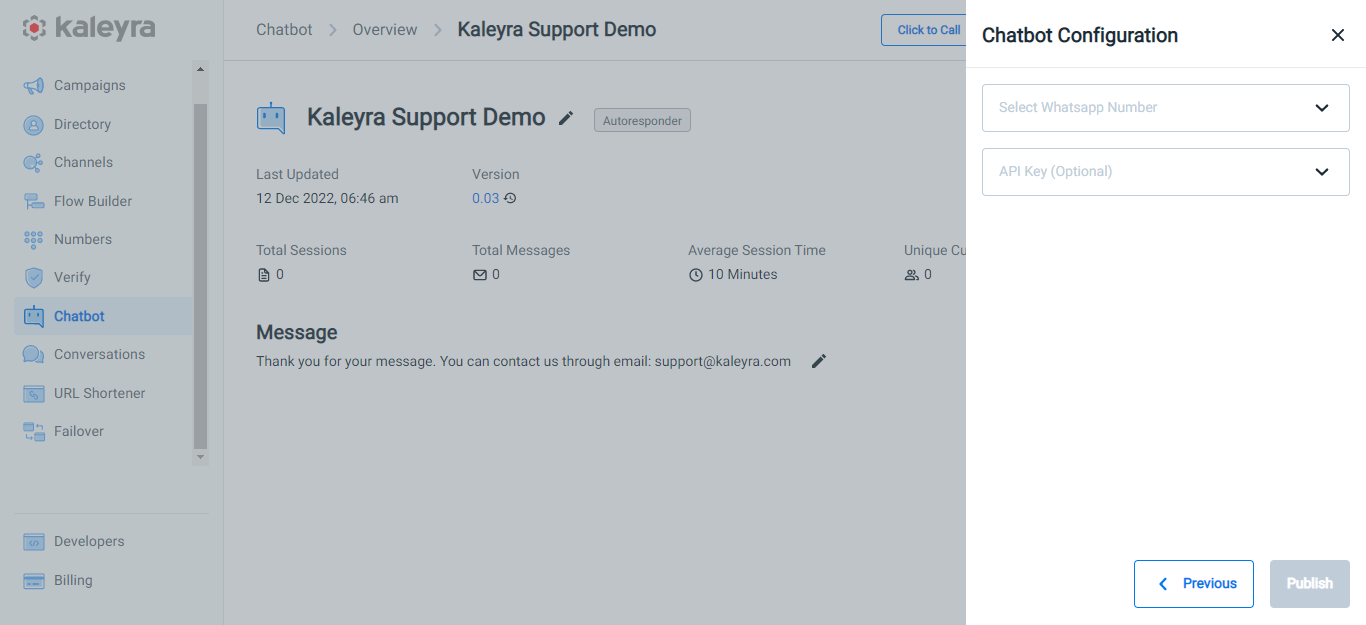
Task: Click the '10 Minutes' session time value
Action: pyautogui.click(x=742, y=275)
